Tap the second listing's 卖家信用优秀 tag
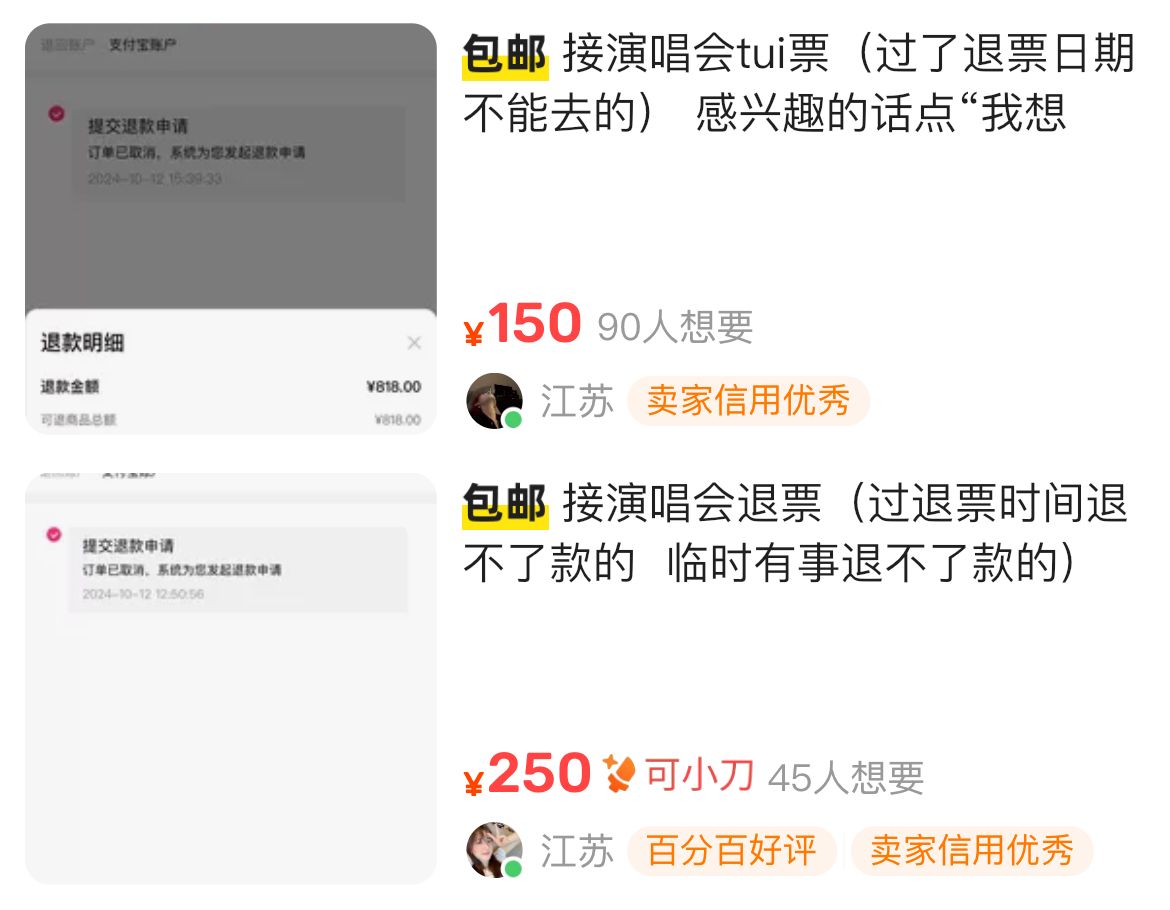 pyautogui.click(x=972, y=850)
